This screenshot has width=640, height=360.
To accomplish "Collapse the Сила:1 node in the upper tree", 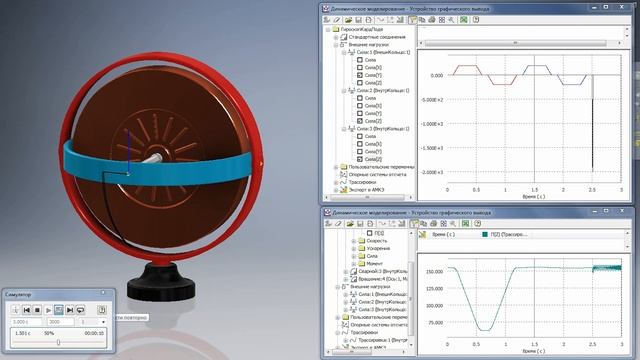I will [344, 52].
